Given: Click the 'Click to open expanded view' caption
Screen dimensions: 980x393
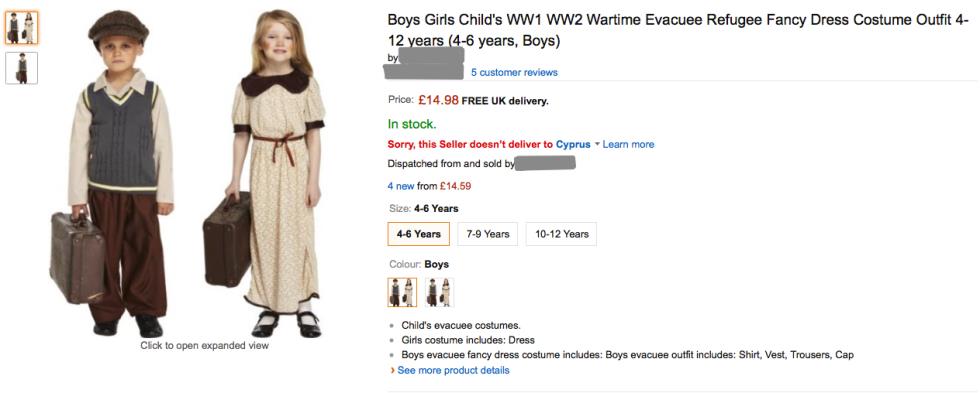Looking at the screenshot, I should coord(204,346).
